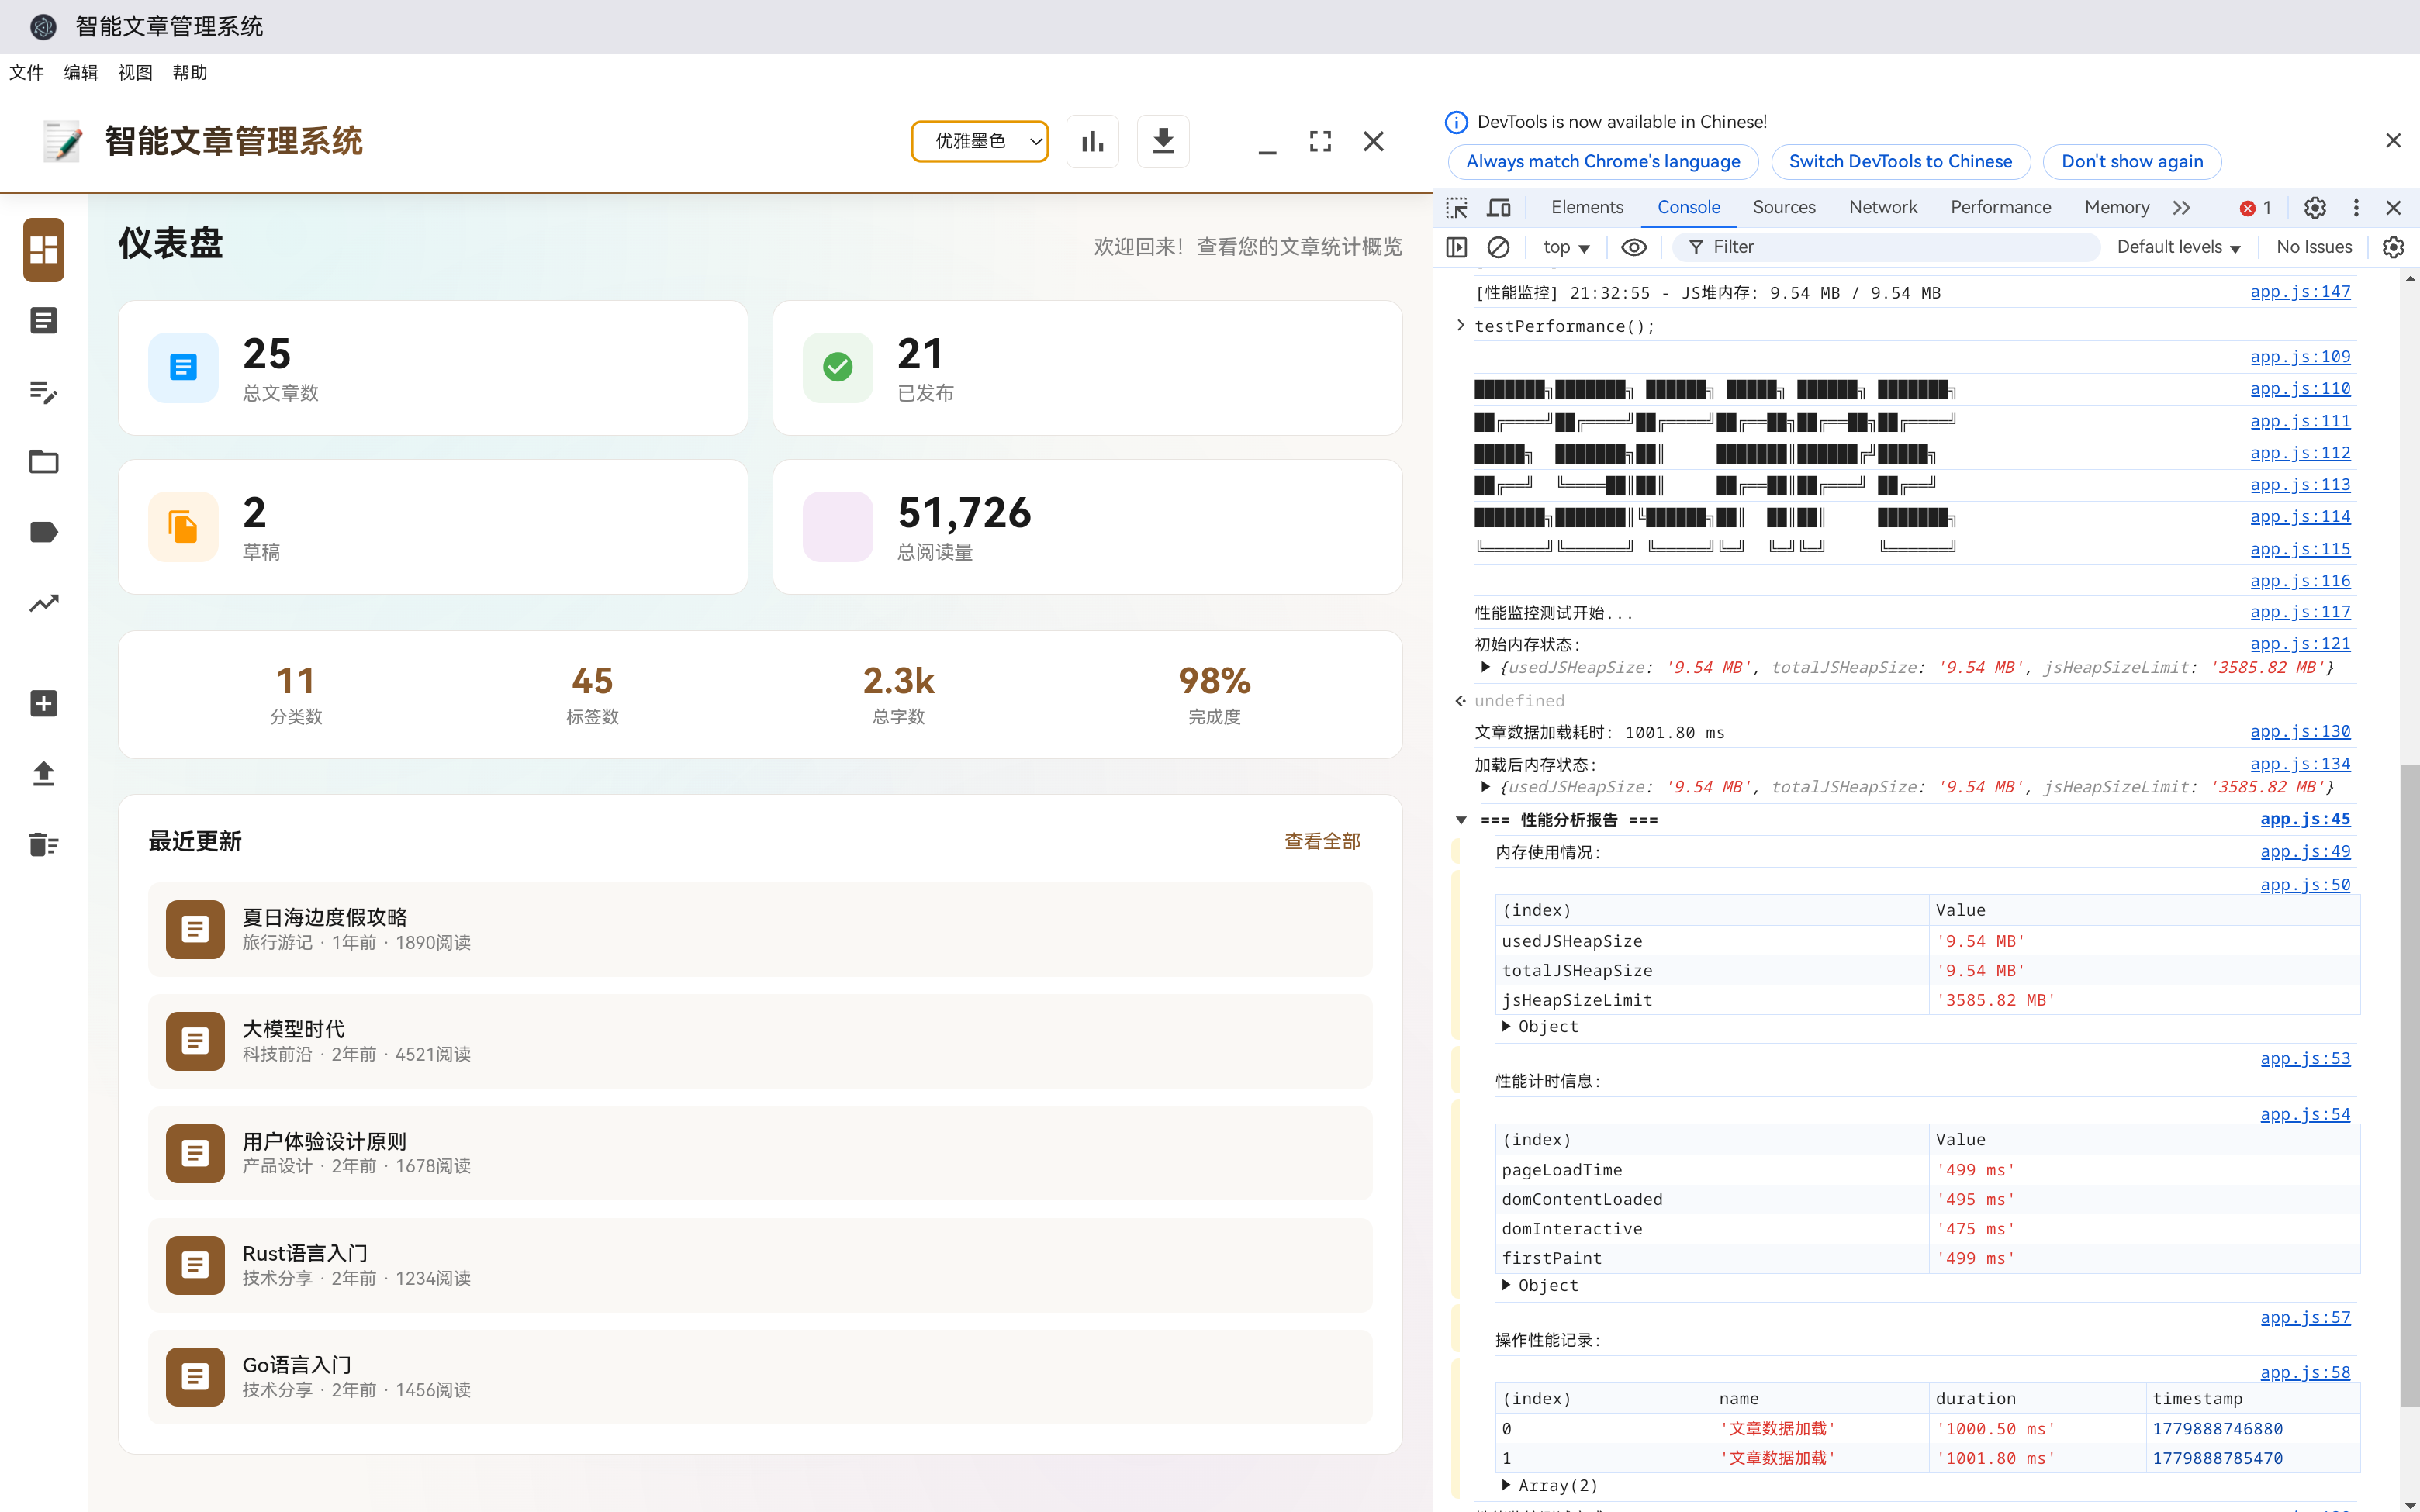
Task: Open source link app.js:130
Action: pos(2300,732)
